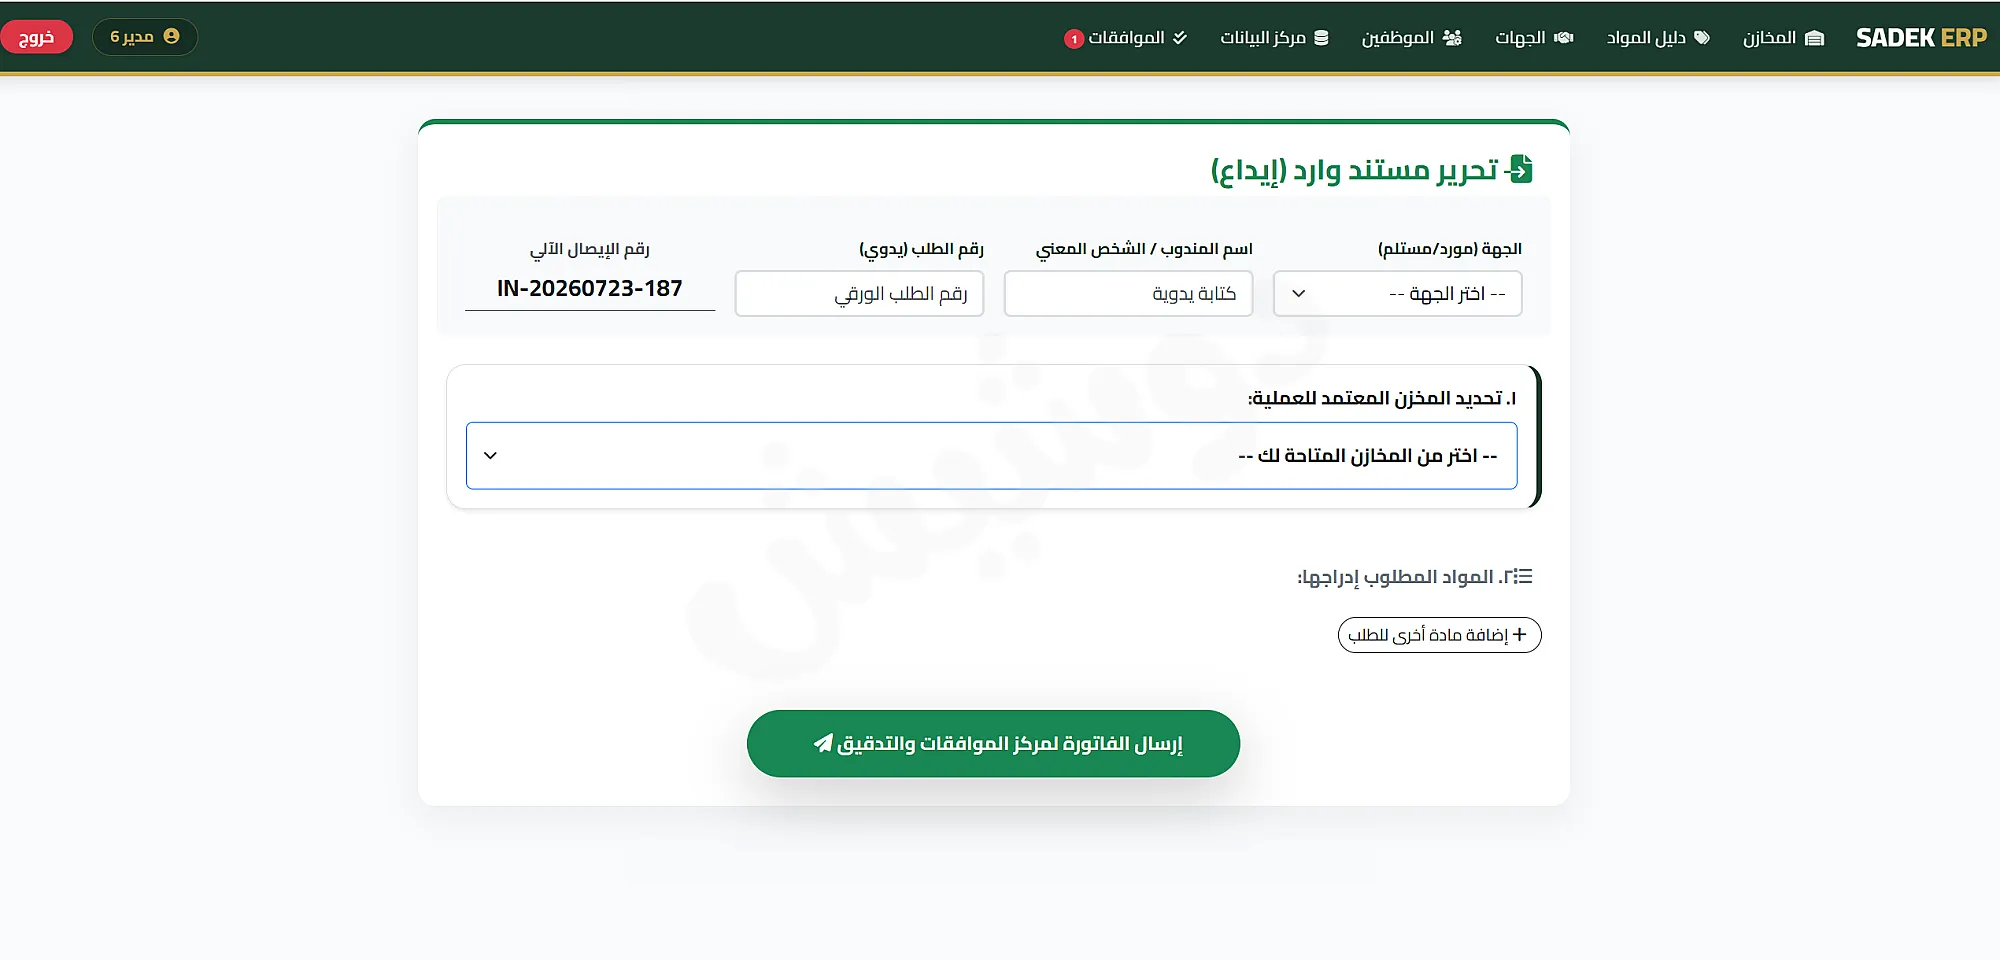
Task: Open the الموظفين menu
Action: click(x=1411, y=38)
